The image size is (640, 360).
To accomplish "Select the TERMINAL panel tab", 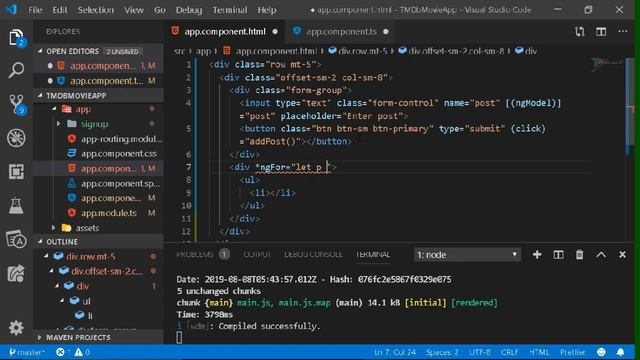I will tap(373, 254).
